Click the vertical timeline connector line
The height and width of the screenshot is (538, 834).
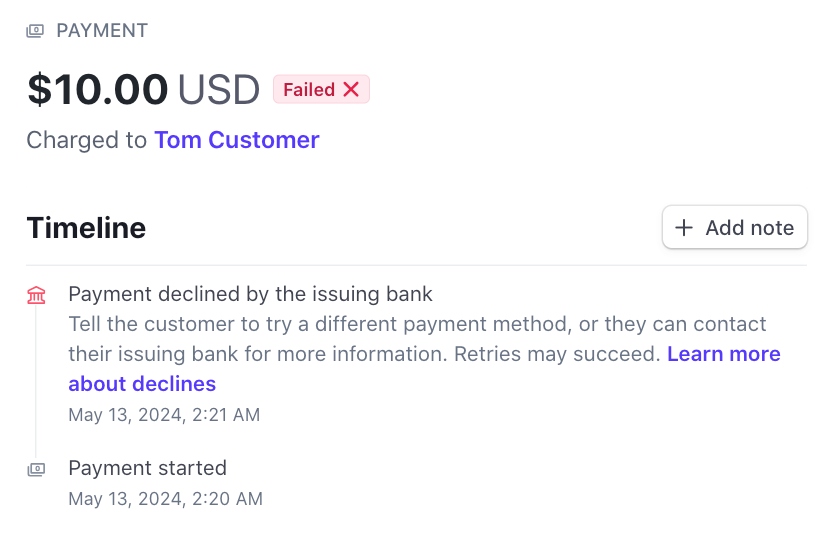(x=37, y=380)
